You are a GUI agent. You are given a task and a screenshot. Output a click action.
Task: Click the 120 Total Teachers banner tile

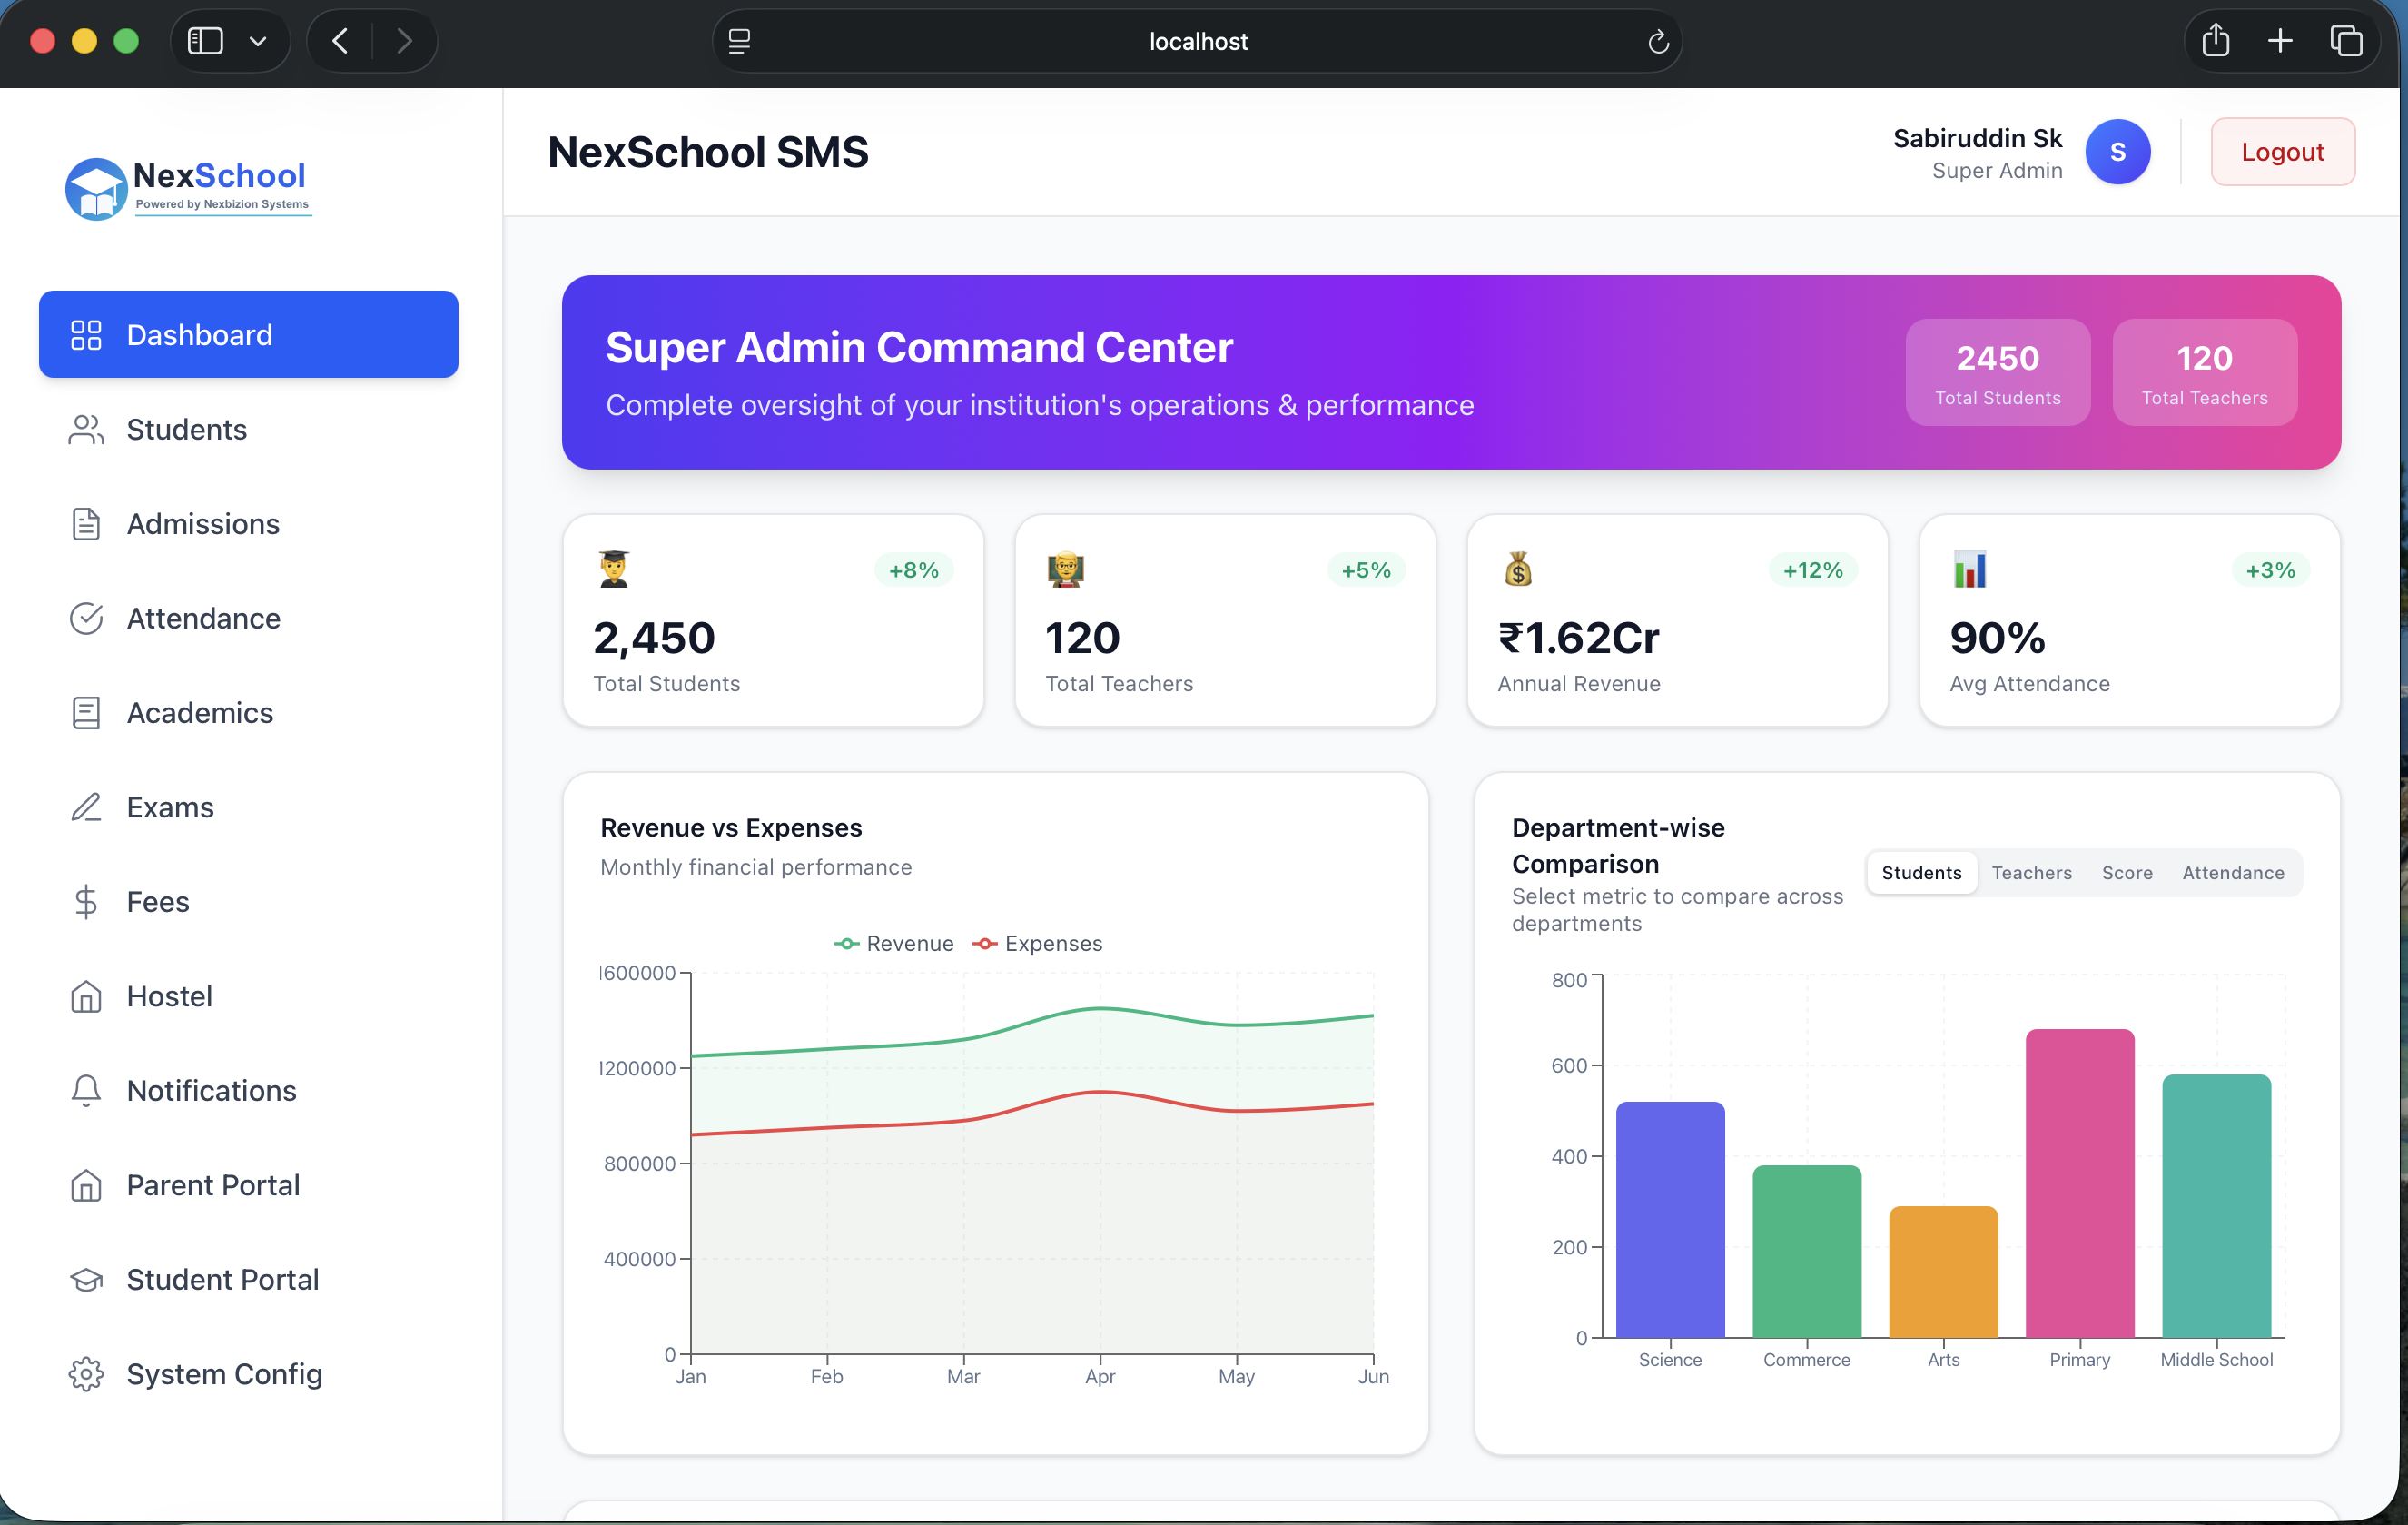(x=2204, y=372)
